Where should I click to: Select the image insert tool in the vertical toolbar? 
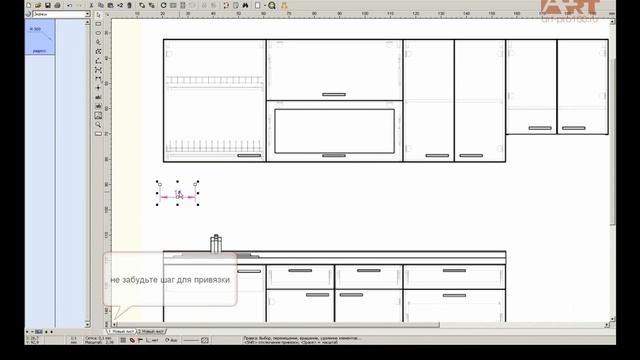pos(98,116)
